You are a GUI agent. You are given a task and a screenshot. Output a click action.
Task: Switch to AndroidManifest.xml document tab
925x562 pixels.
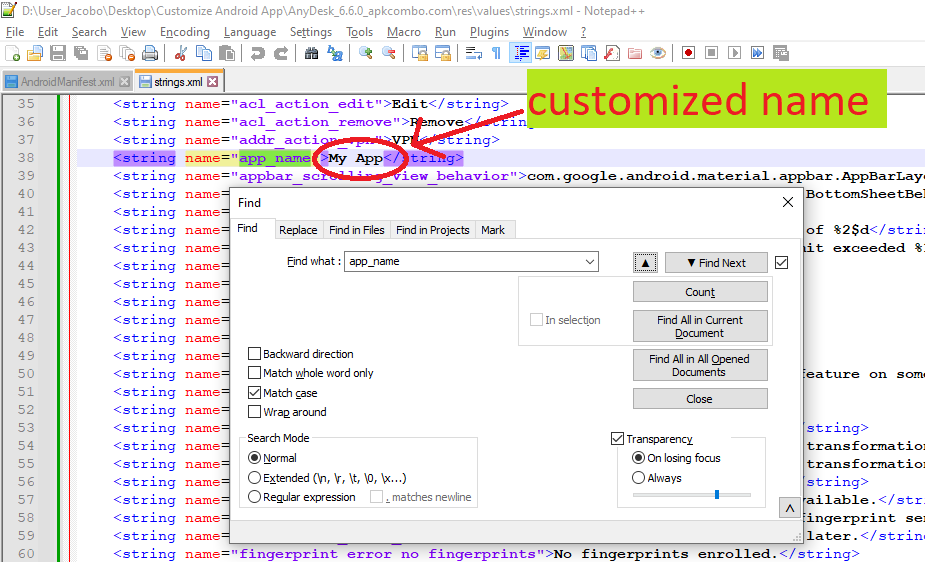(67, 82)
